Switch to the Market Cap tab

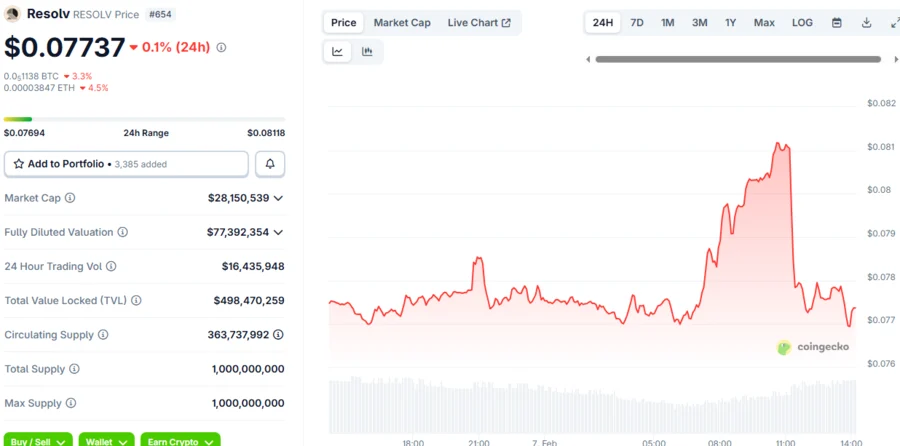pyautogui.click(x=402, y=23)
